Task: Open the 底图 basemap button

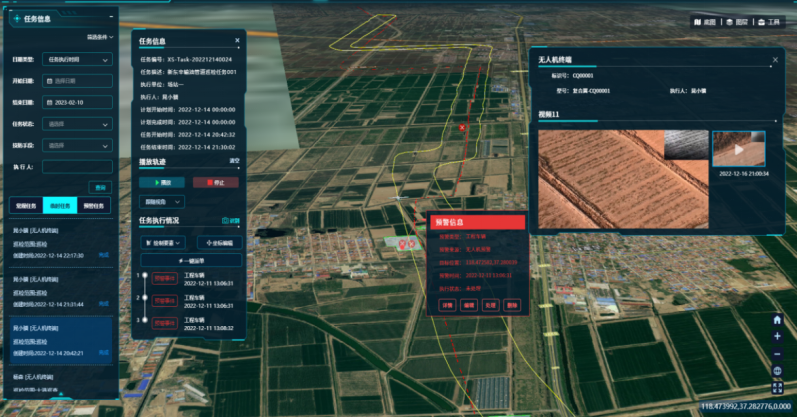Action: click(x=704, y=21)
